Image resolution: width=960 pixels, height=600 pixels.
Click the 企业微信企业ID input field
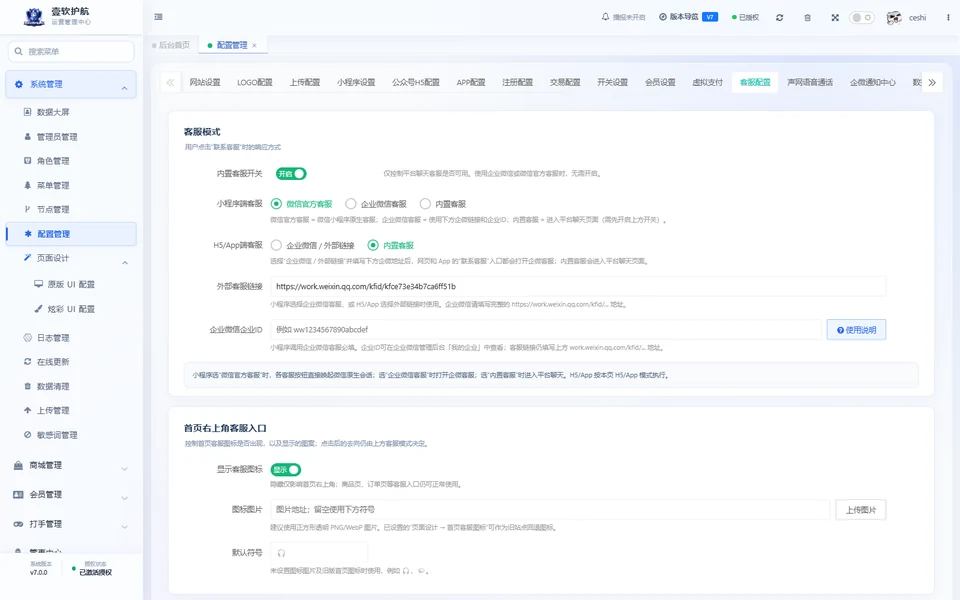[546, 330]
